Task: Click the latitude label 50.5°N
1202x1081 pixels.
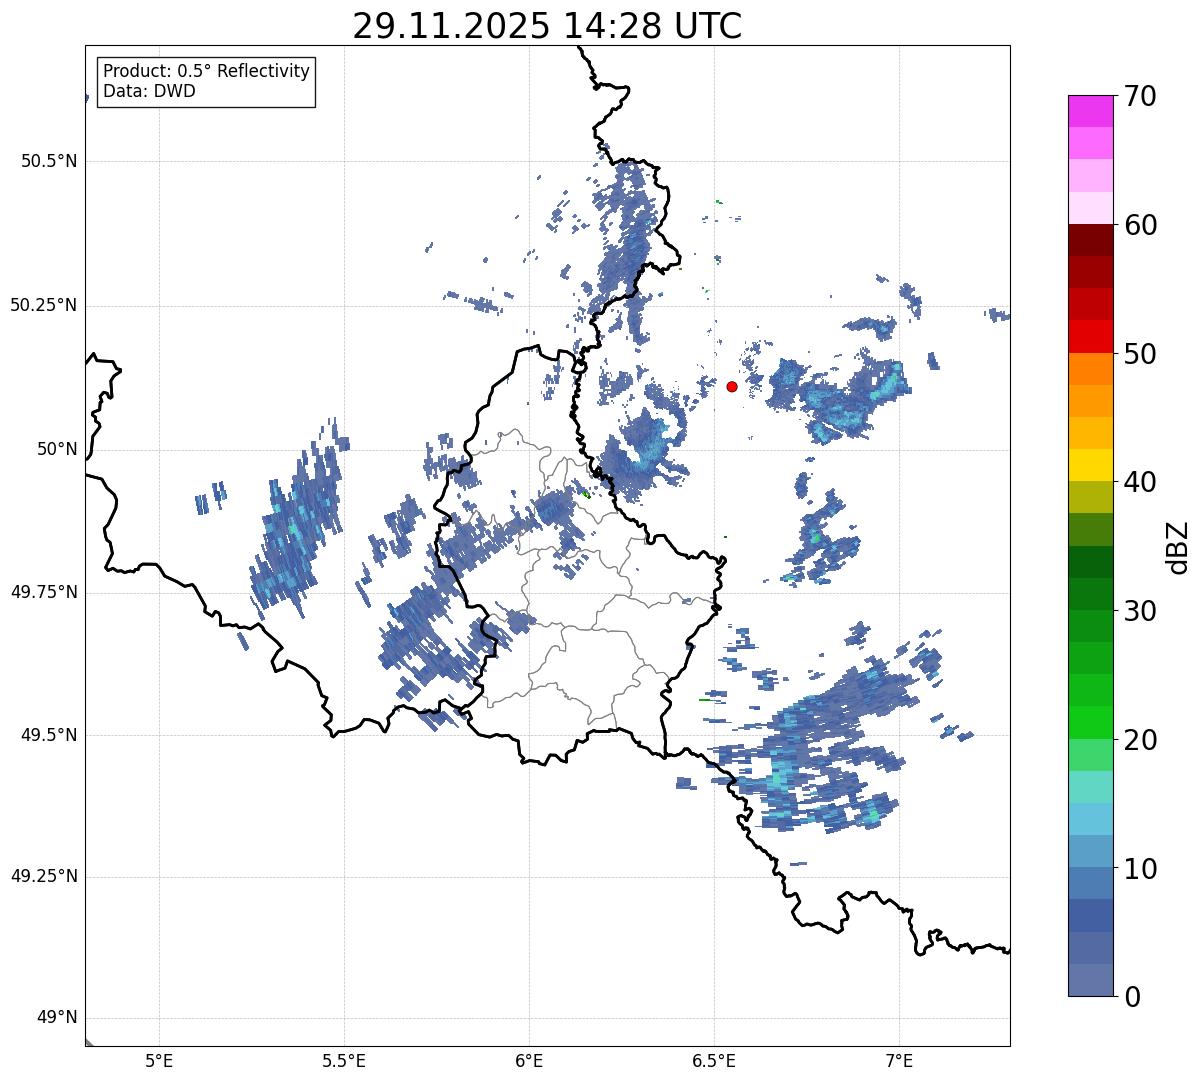Action: coord(49,161)
